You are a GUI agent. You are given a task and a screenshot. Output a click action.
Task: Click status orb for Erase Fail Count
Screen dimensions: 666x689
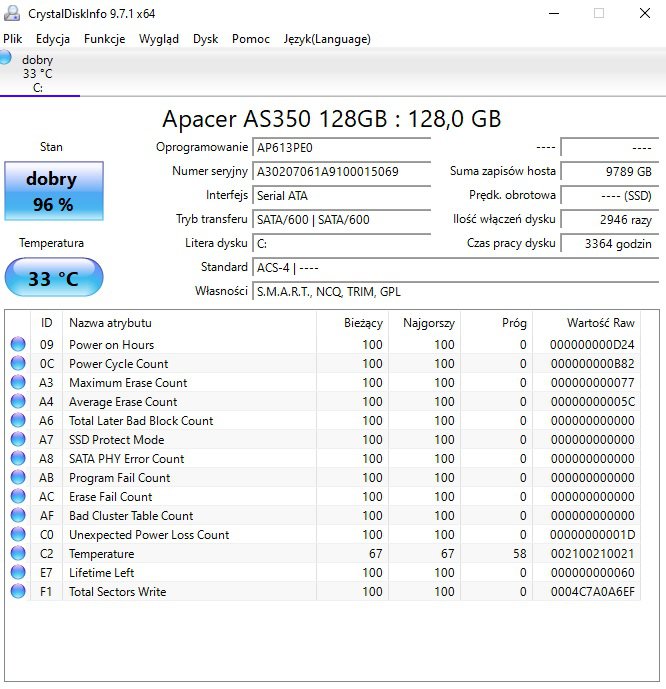tap(18, 496)
